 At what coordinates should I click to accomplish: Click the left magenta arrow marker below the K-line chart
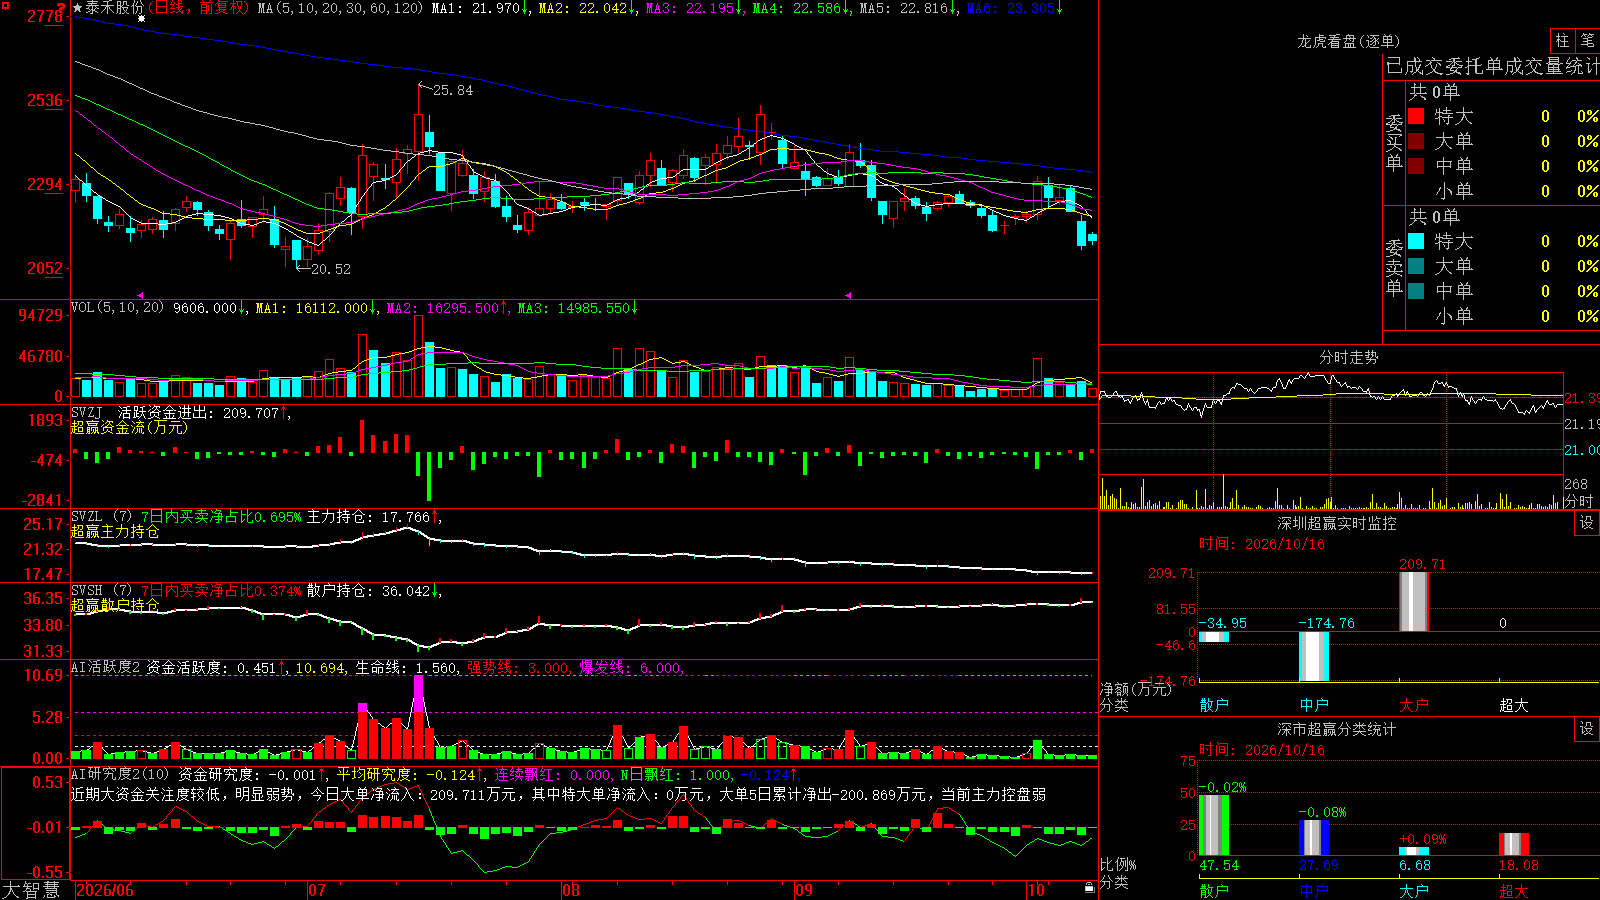[140, 295]
